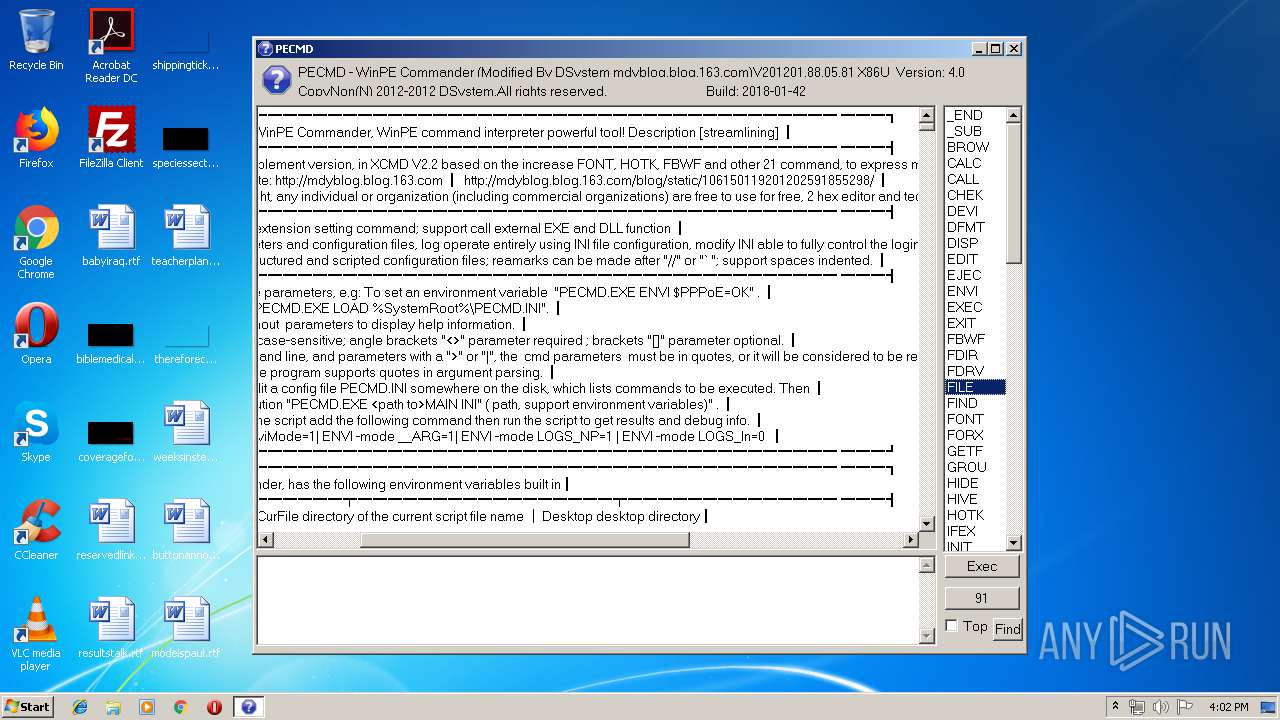Click the PECMD taskbar button
This screenshot has width=1280, height=720.
(249, 707)
